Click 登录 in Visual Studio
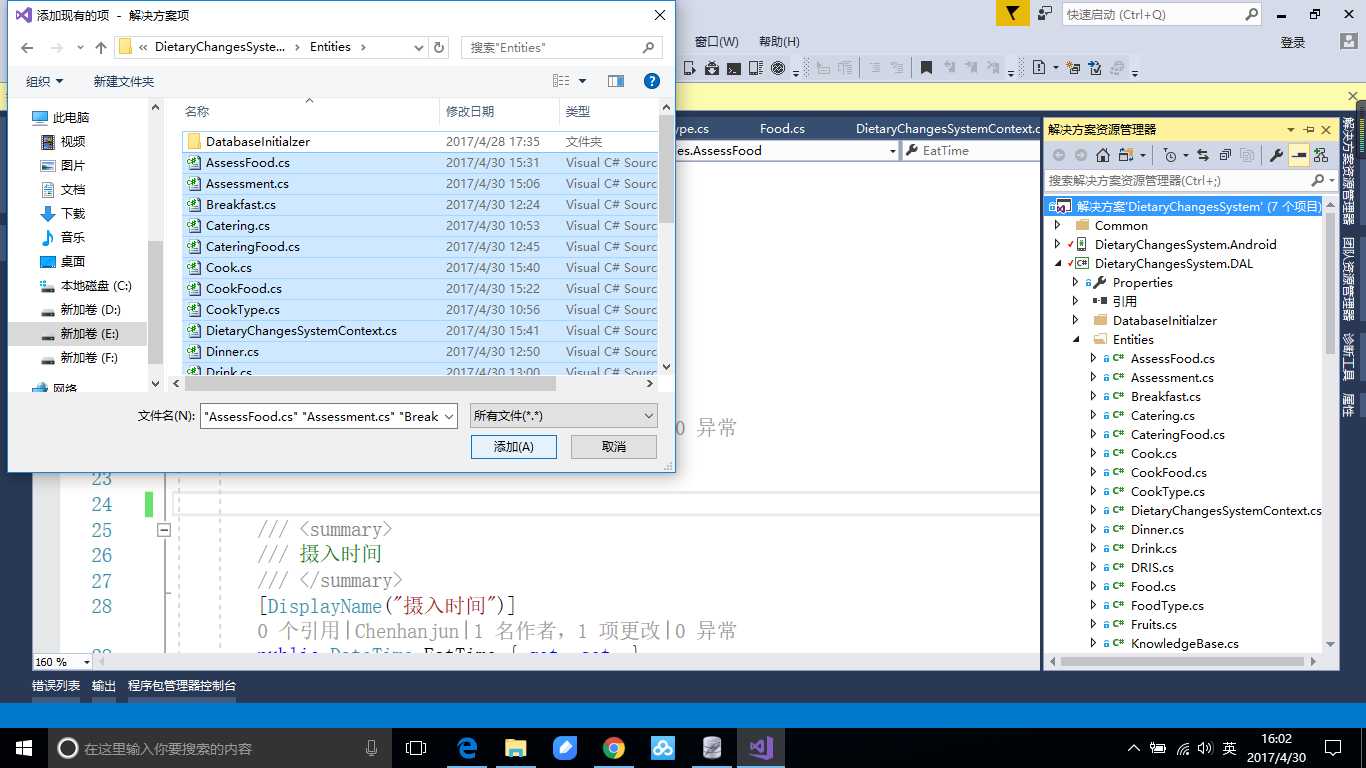Screen dimensions: 1366x768 pyautogui.click(x=1293, y=42)
